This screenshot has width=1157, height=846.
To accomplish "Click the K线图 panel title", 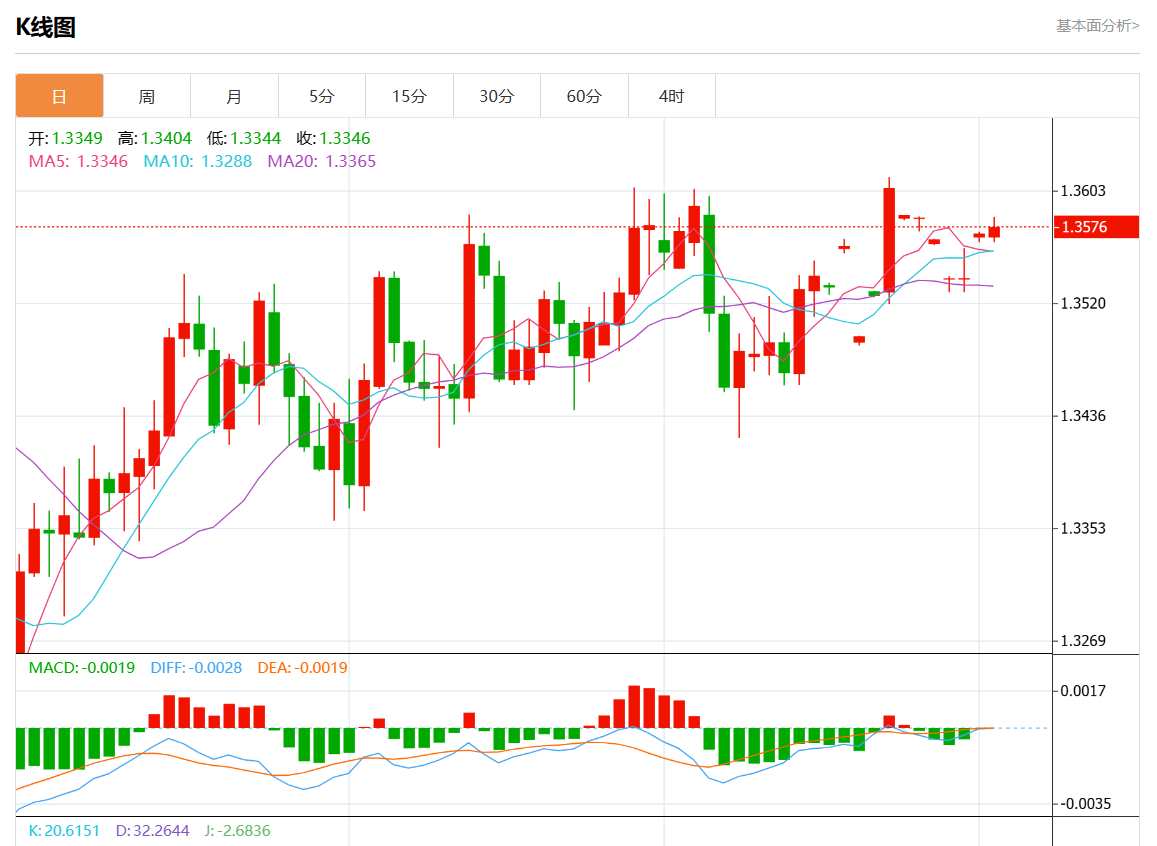I will point(46,28).
